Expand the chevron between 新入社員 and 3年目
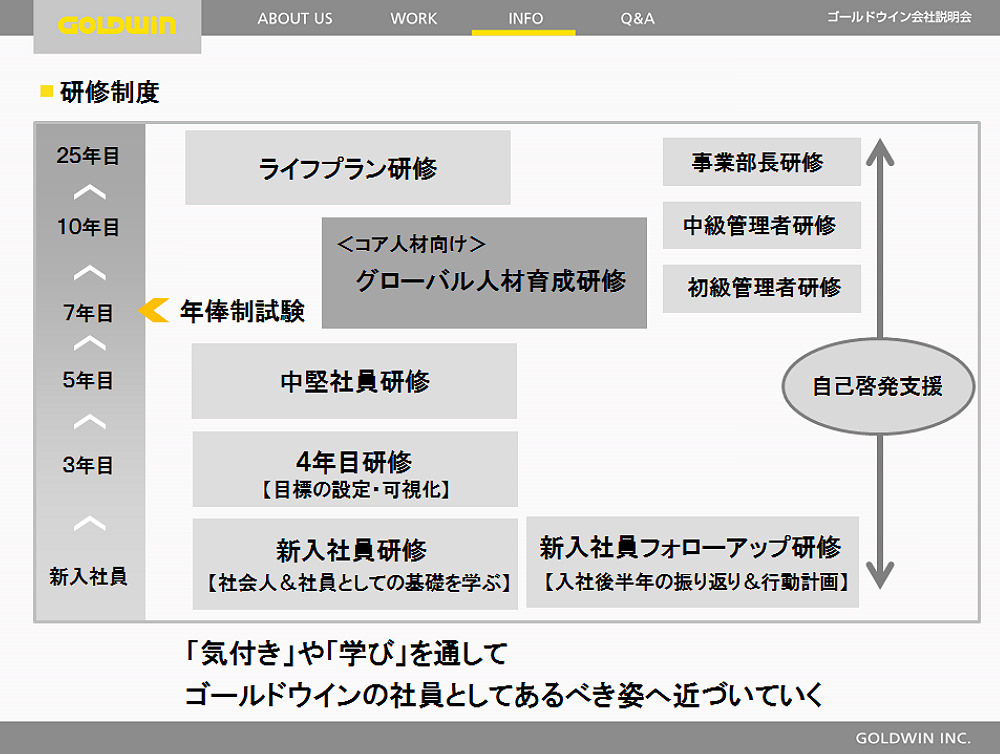The width and height of the screenshot is (1000, 754). [x=90, y=521]
